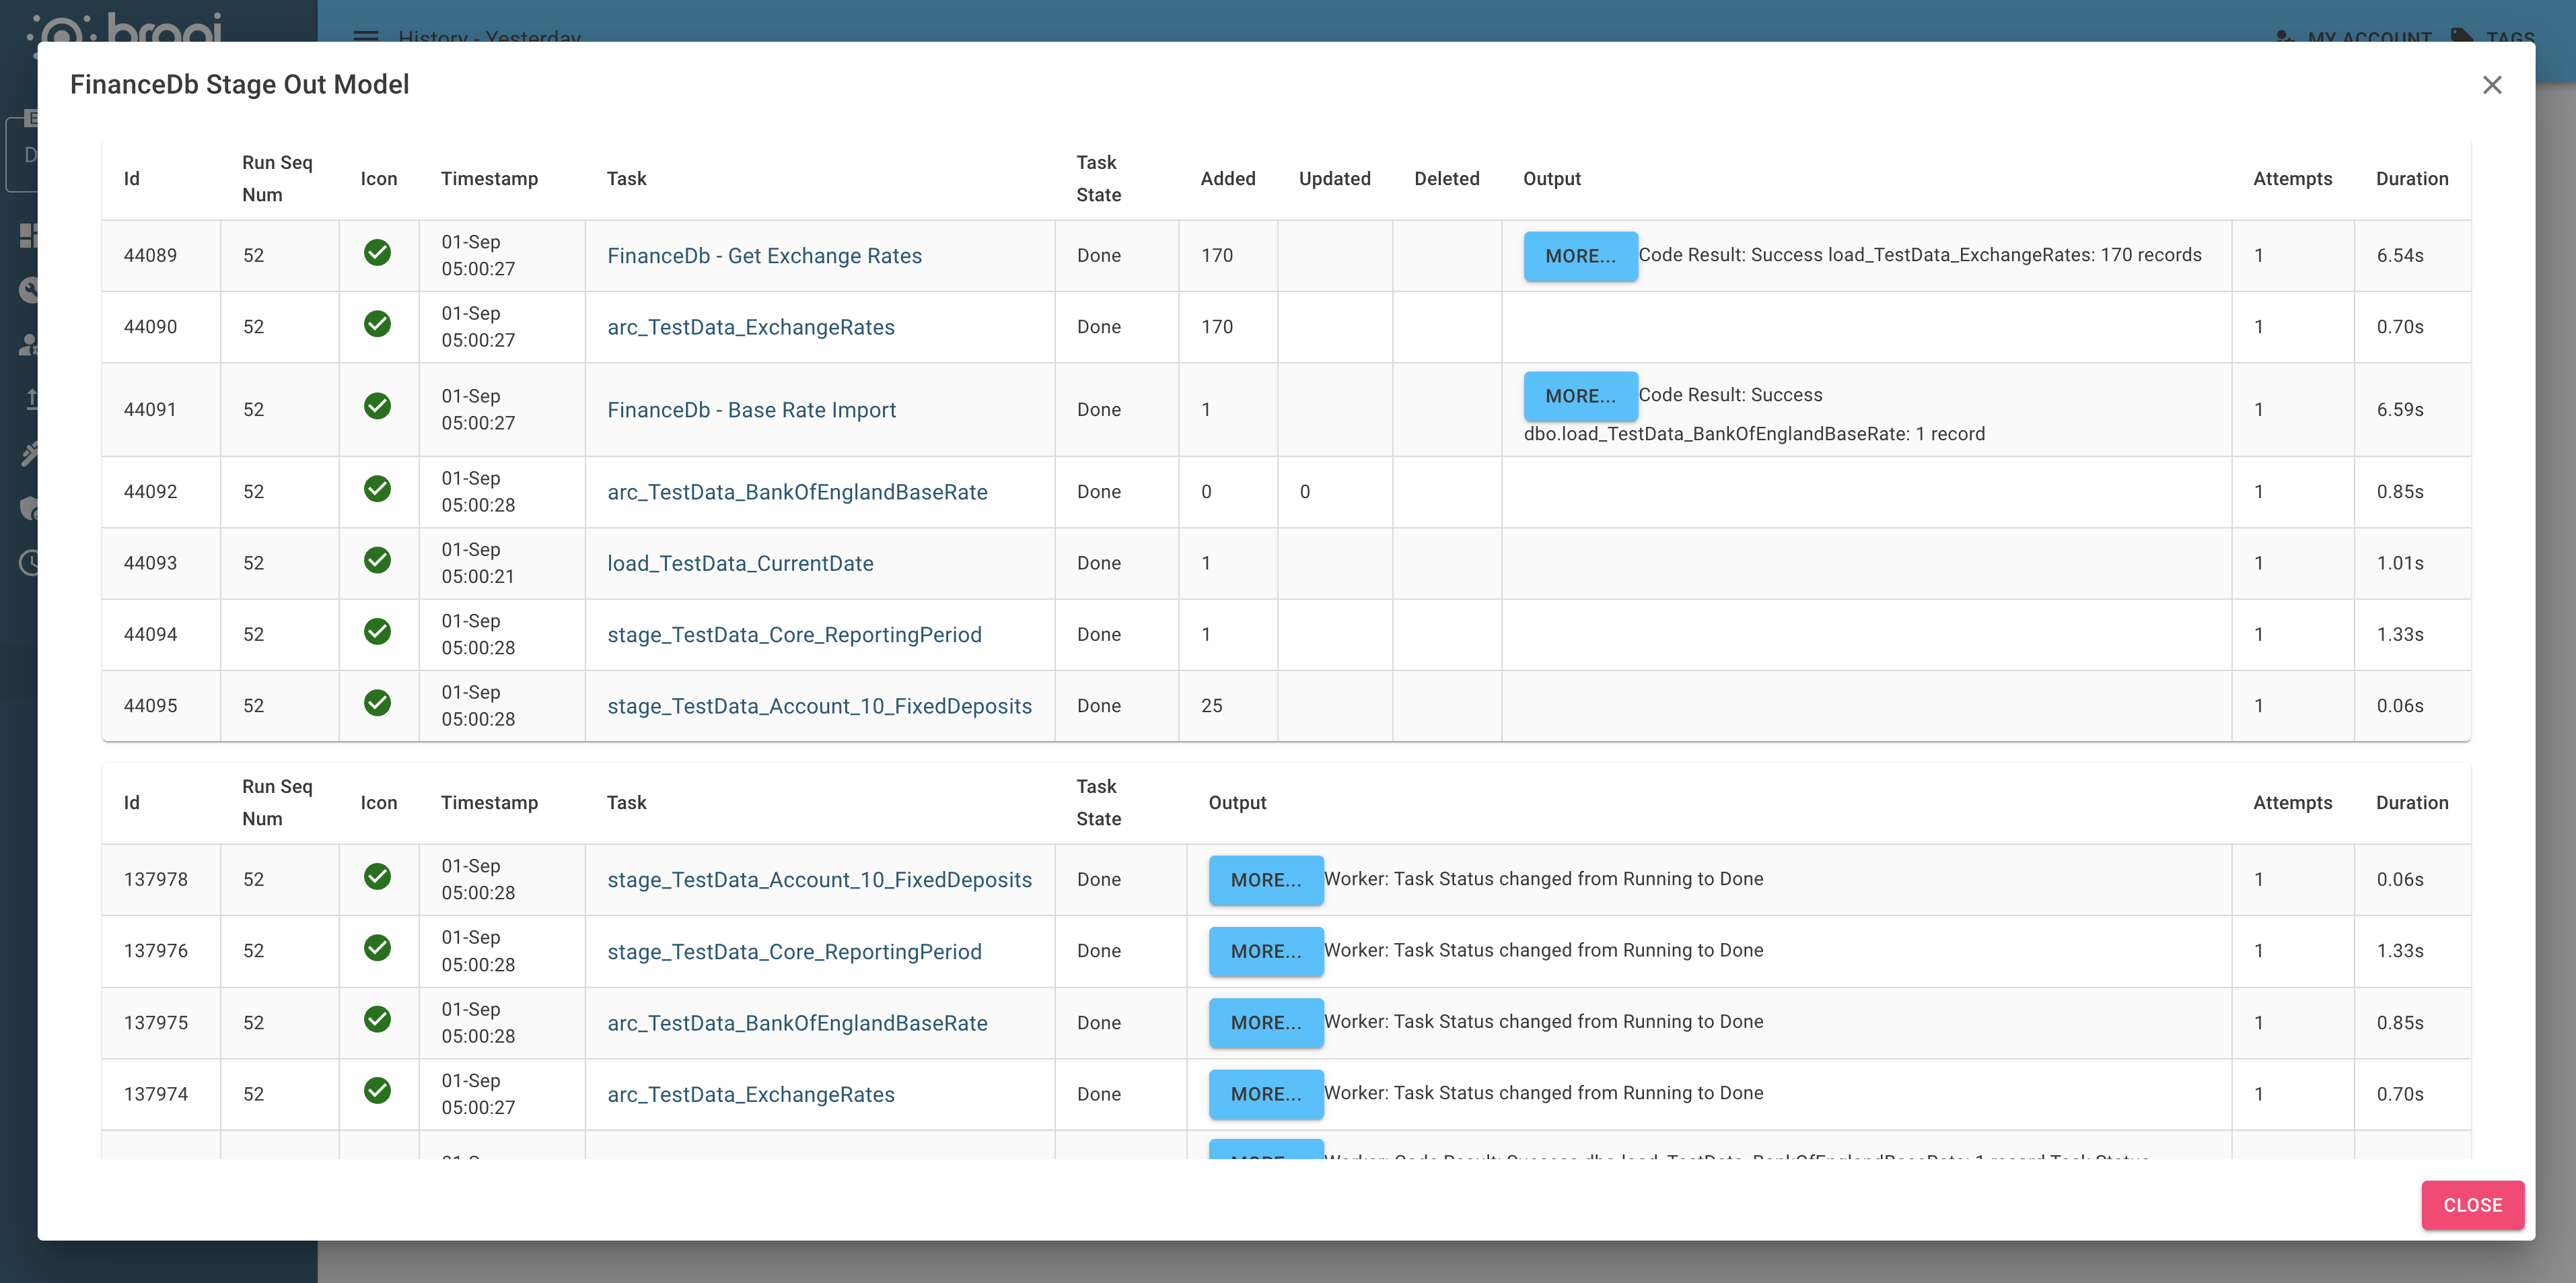Viewport: 2576px width, 1283px height.
Task: Click the Updated column header
Action: pyautogui.click(x=1334, y=179)
